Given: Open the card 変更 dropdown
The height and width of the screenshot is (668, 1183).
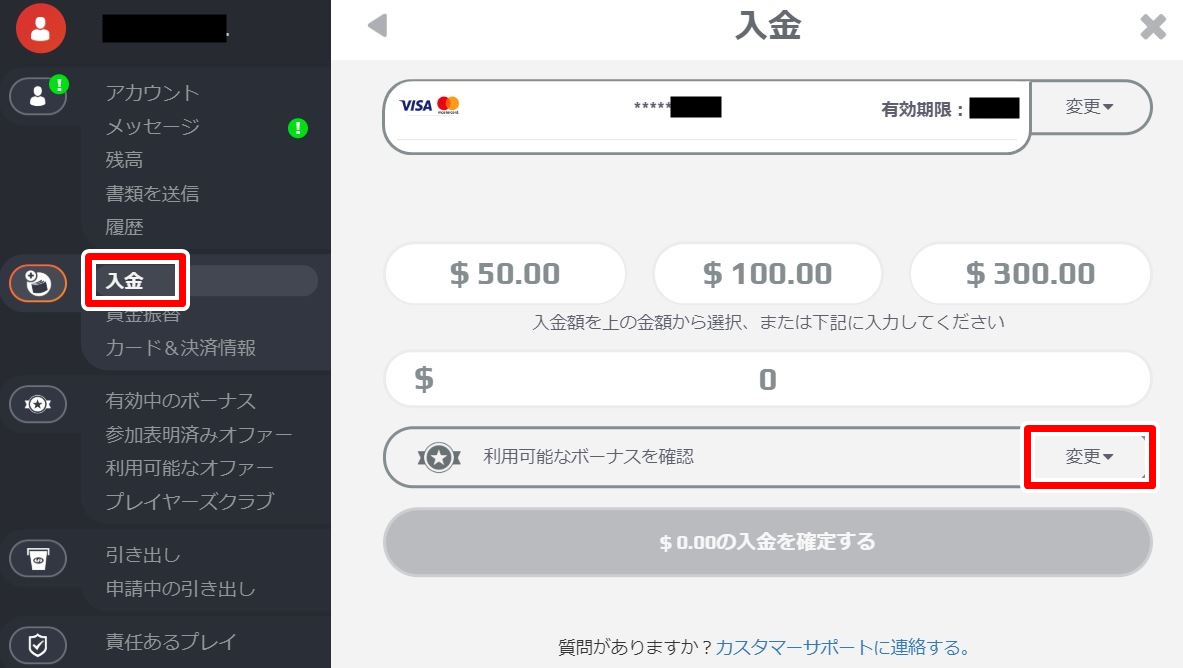Looking at the screenshot, I should click(1089, 106).
